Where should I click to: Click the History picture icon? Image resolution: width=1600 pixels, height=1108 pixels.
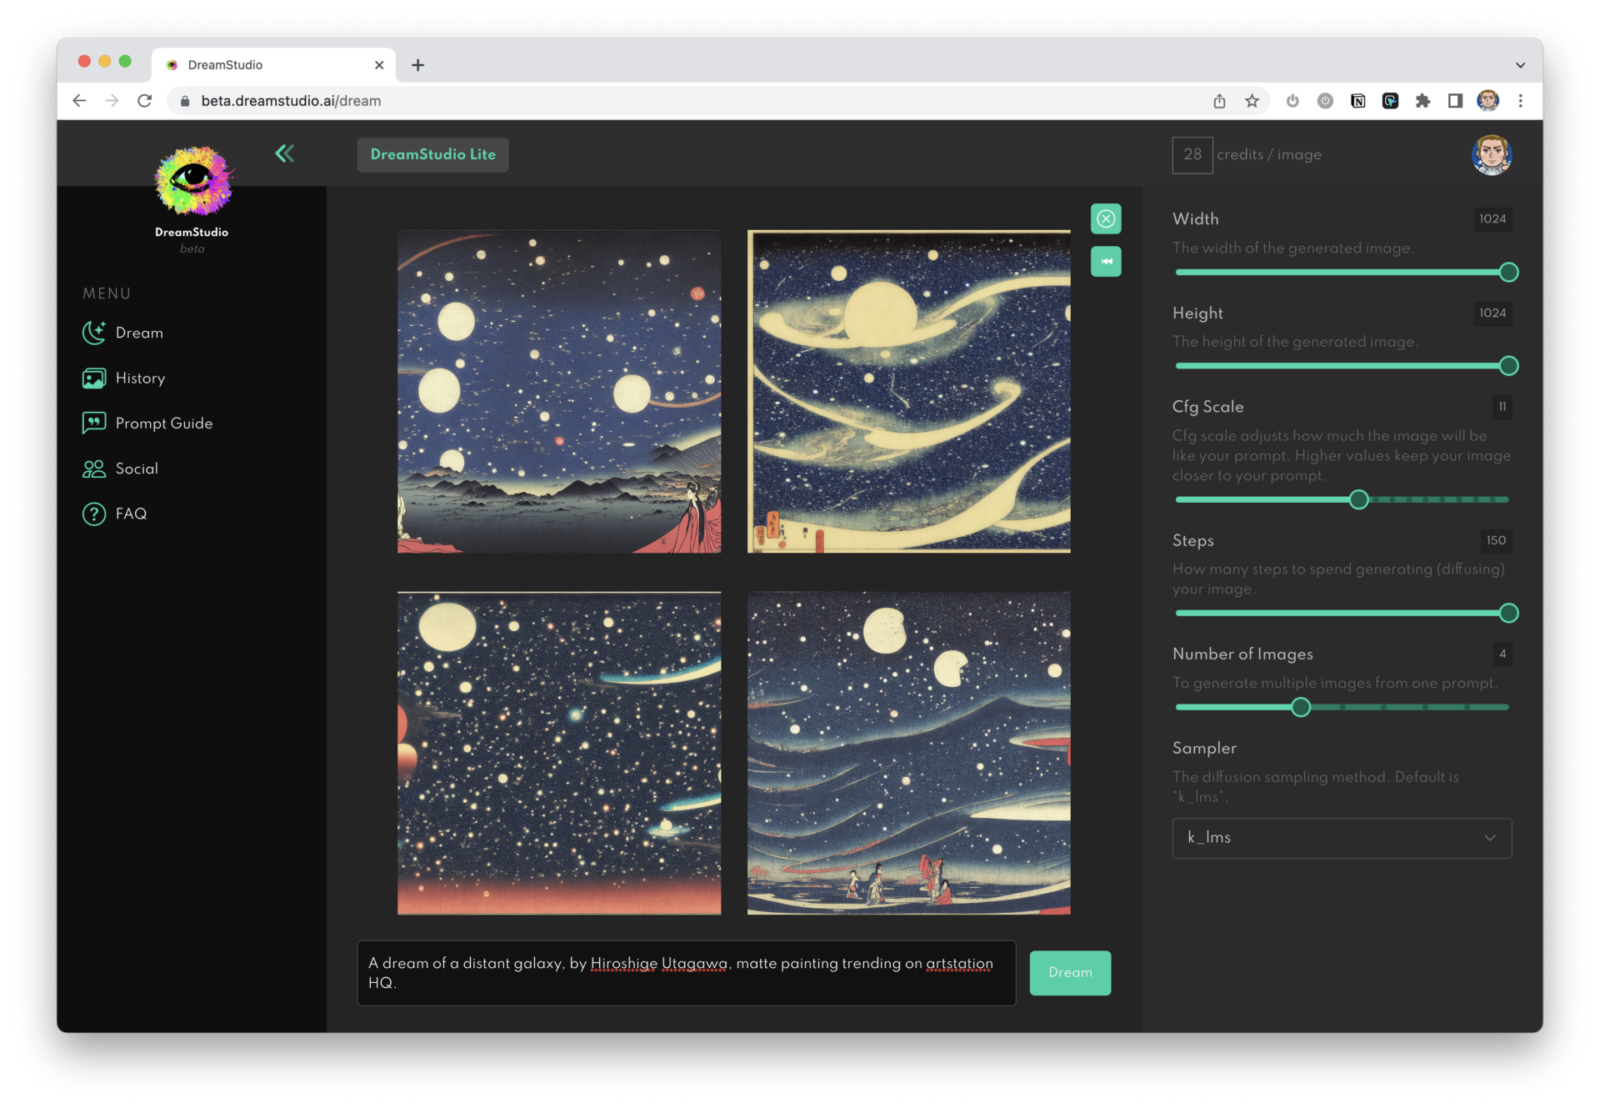pyautogui.click(x=94, y=378)
